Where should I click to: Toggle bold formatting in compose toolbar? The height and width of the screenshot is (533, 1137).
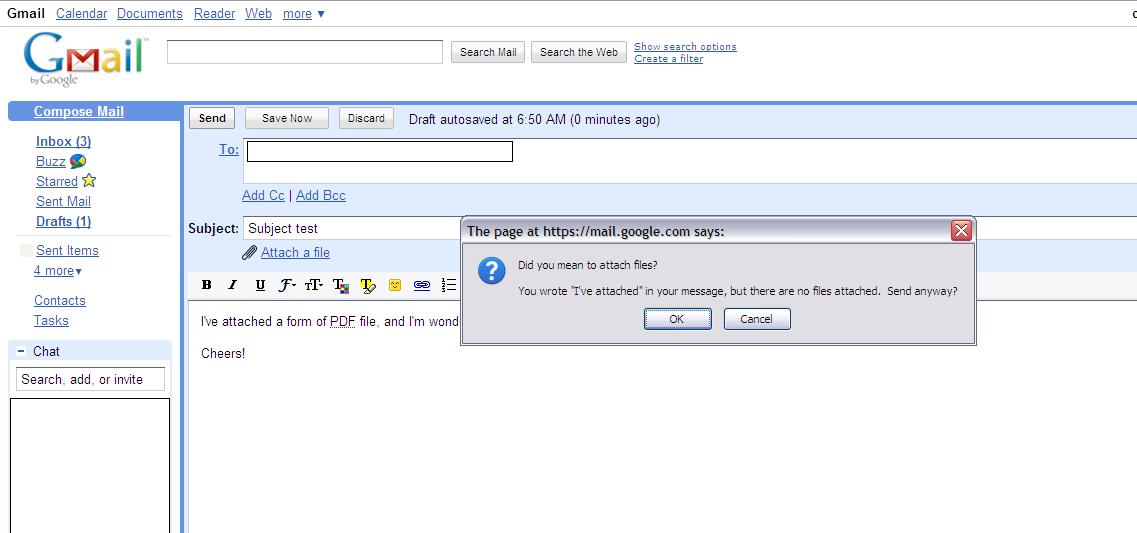(207, 285)
